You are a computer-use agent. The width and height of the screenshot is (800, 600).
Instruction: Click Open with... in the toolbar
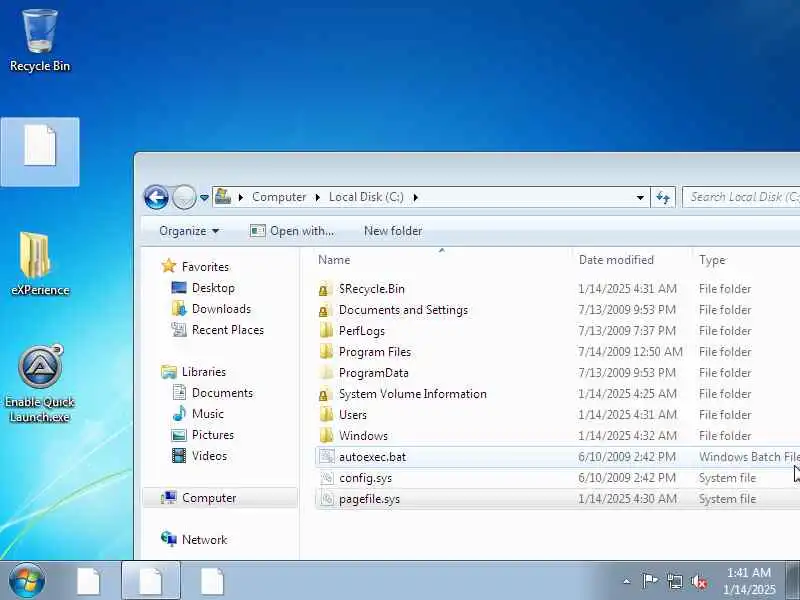pos(292,231)
